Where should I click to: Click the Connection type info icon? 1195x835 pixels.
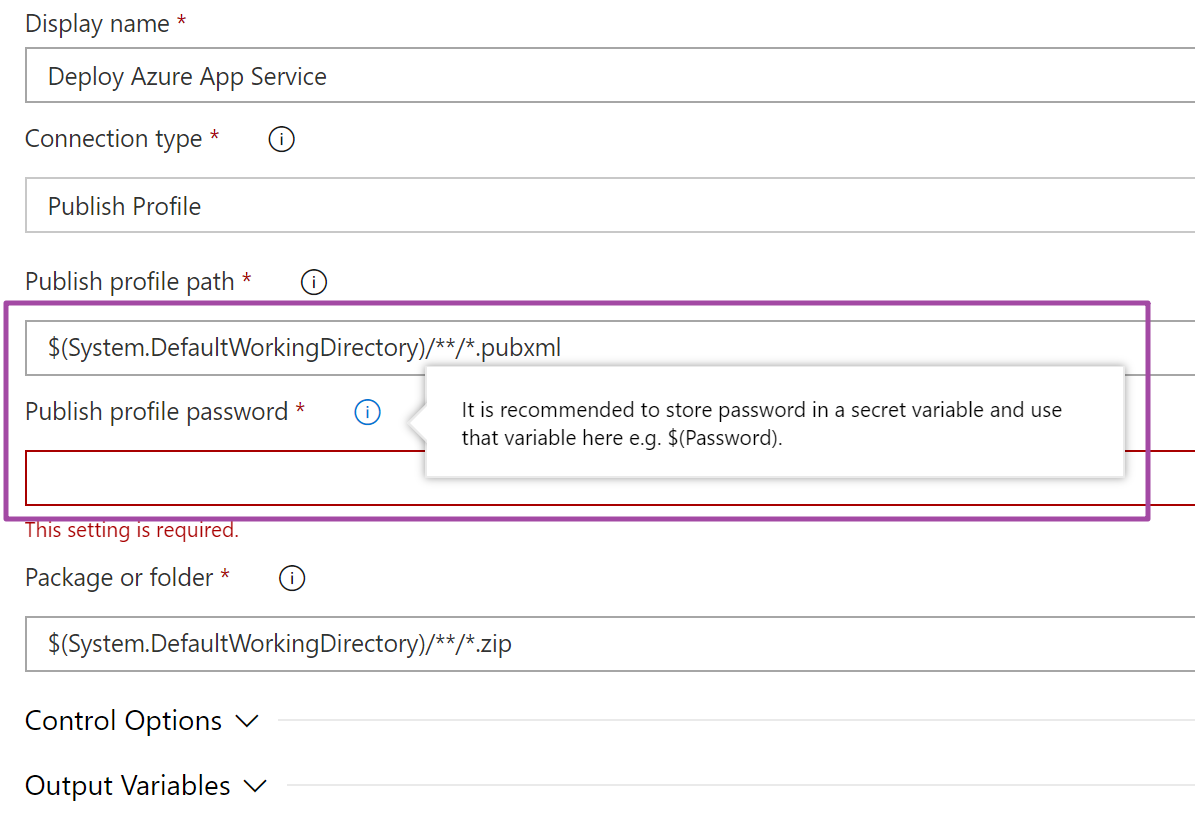point(282,140)
